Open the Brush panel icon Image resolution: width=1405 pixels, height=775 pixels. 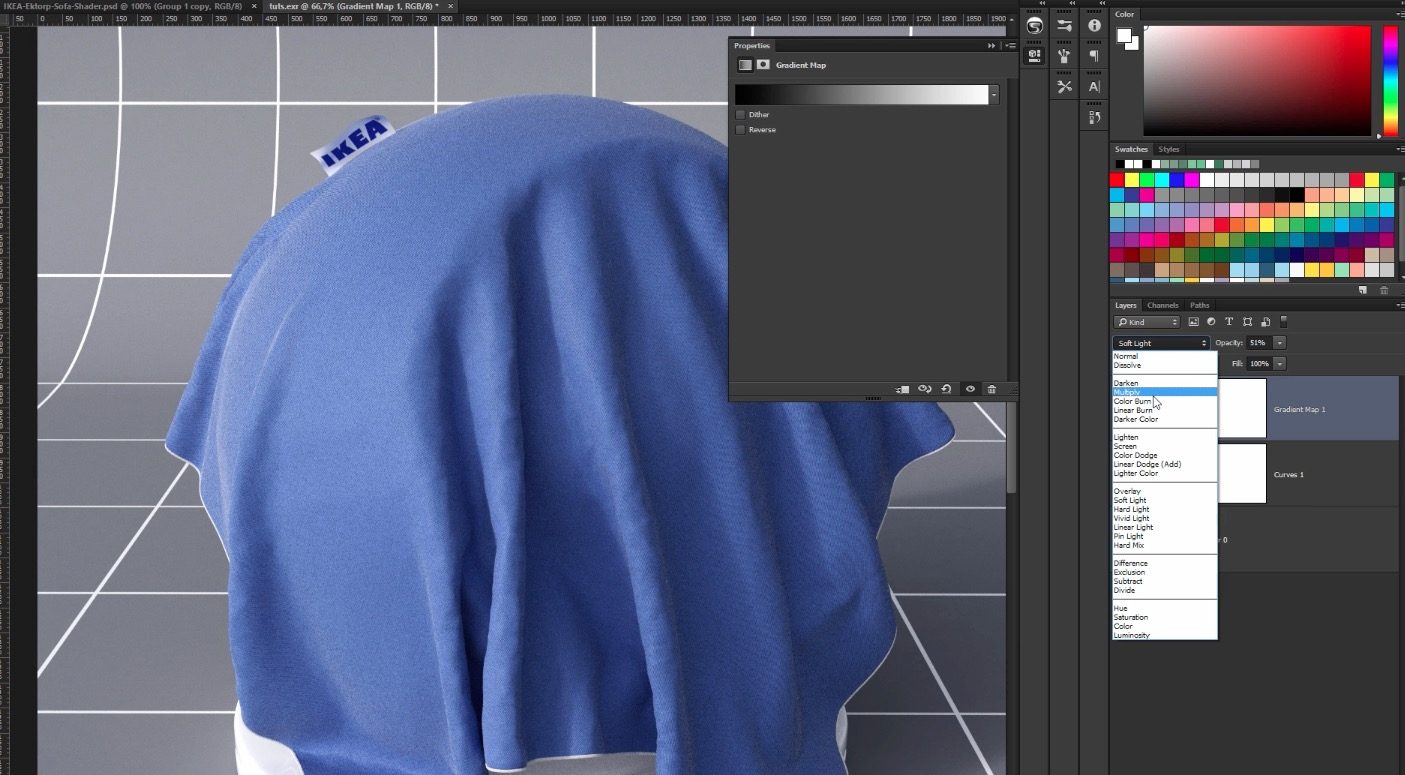click(x=1064, y=56)
